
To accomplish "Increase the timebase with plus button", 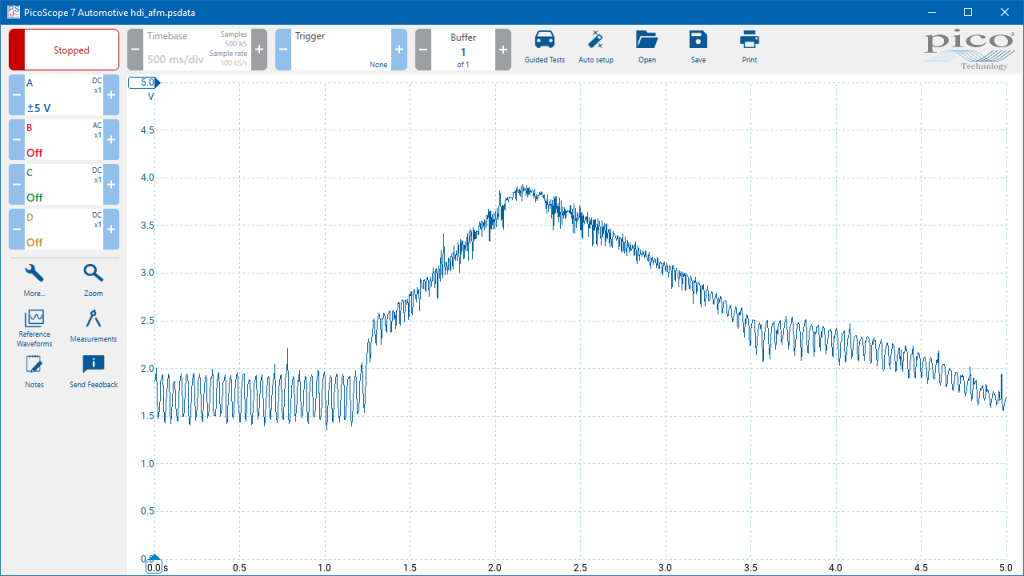I will pos(259,50).
